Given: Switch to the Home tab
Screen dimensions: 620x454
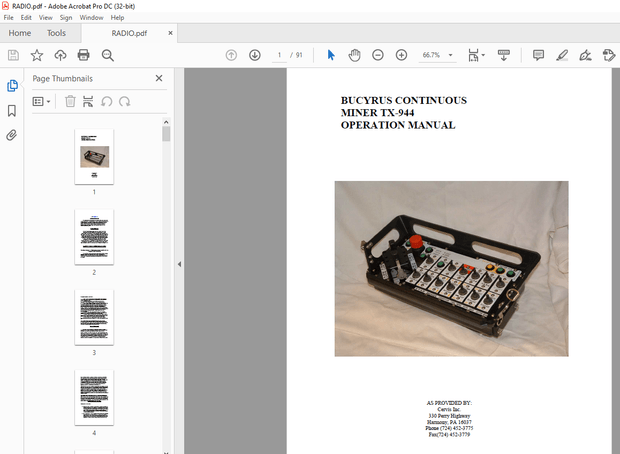Looking at the screenshot, I should [x=20, y=33].
